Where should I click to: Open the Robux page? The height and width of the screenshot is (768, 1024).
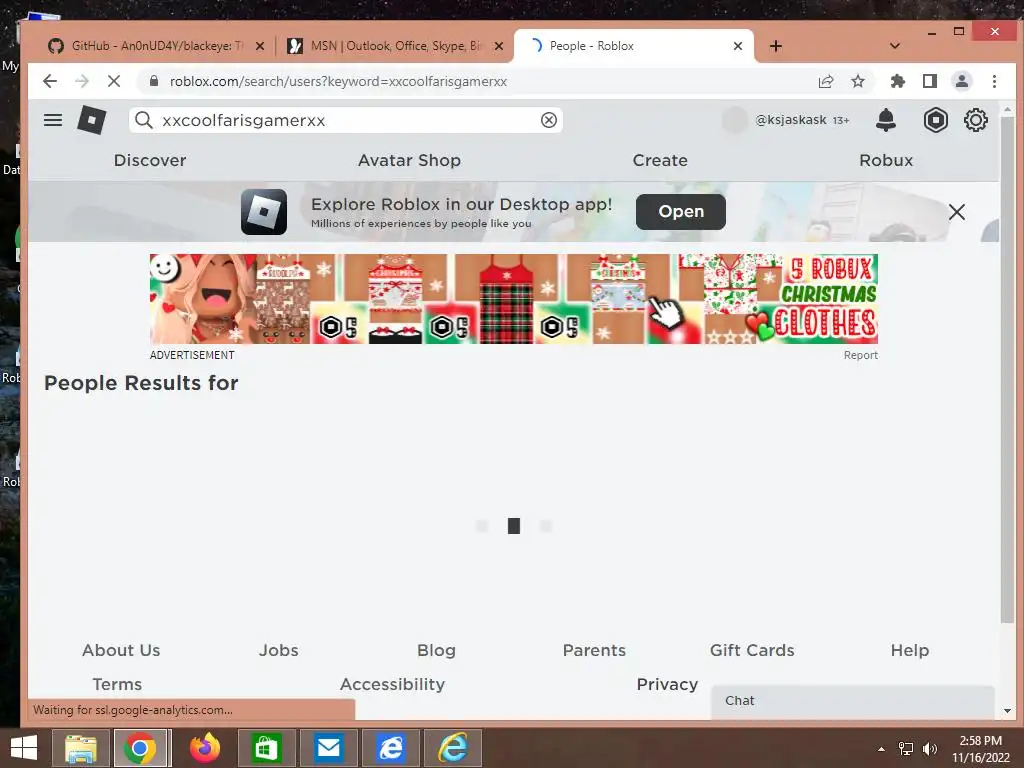coord(886,160)
